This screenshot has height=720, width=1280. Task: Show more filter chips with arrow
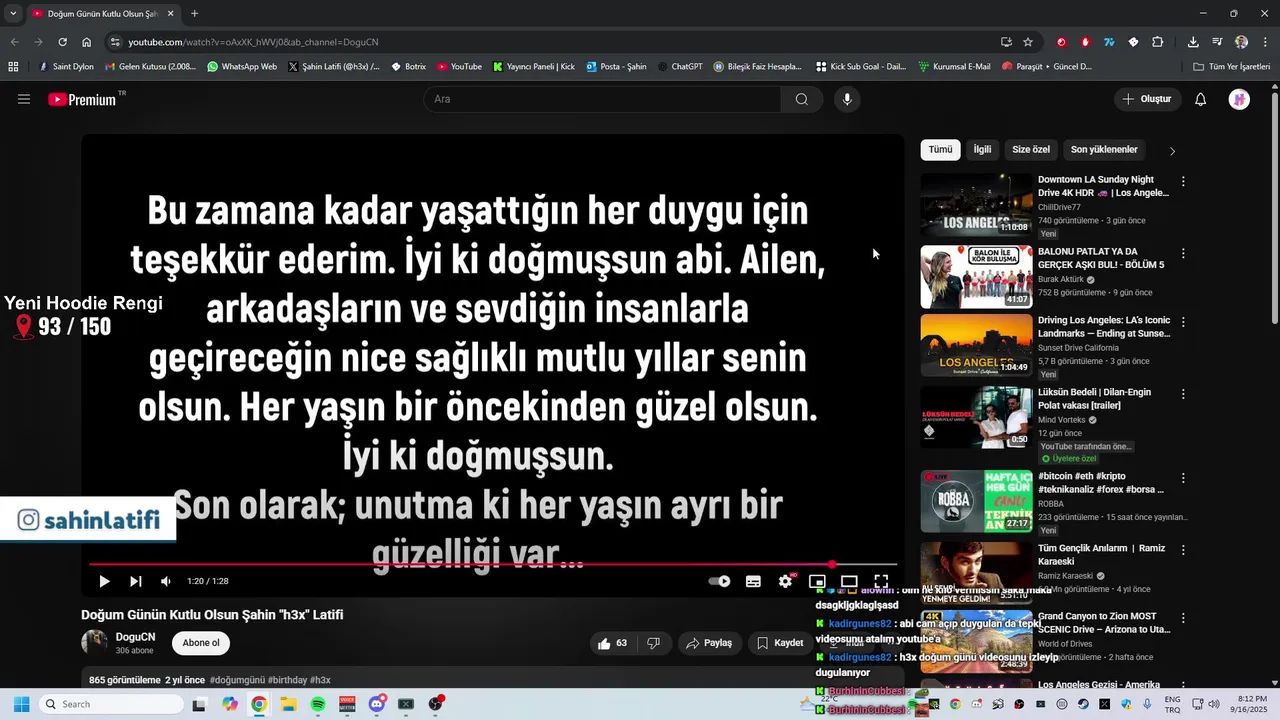[1172, 150]
